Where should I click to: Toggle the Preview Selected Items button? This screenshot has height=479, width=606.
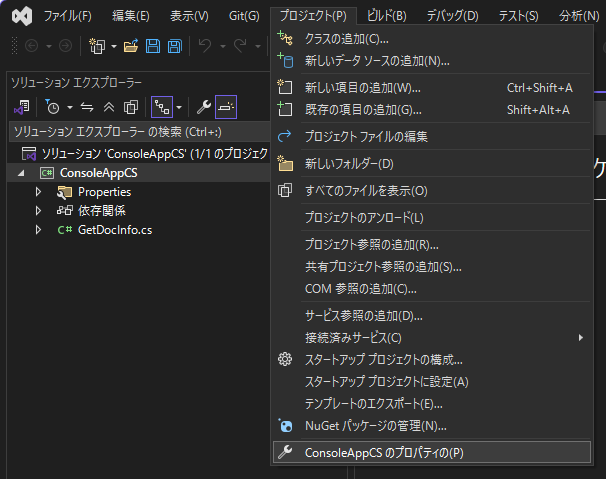[x=226, y=107]
